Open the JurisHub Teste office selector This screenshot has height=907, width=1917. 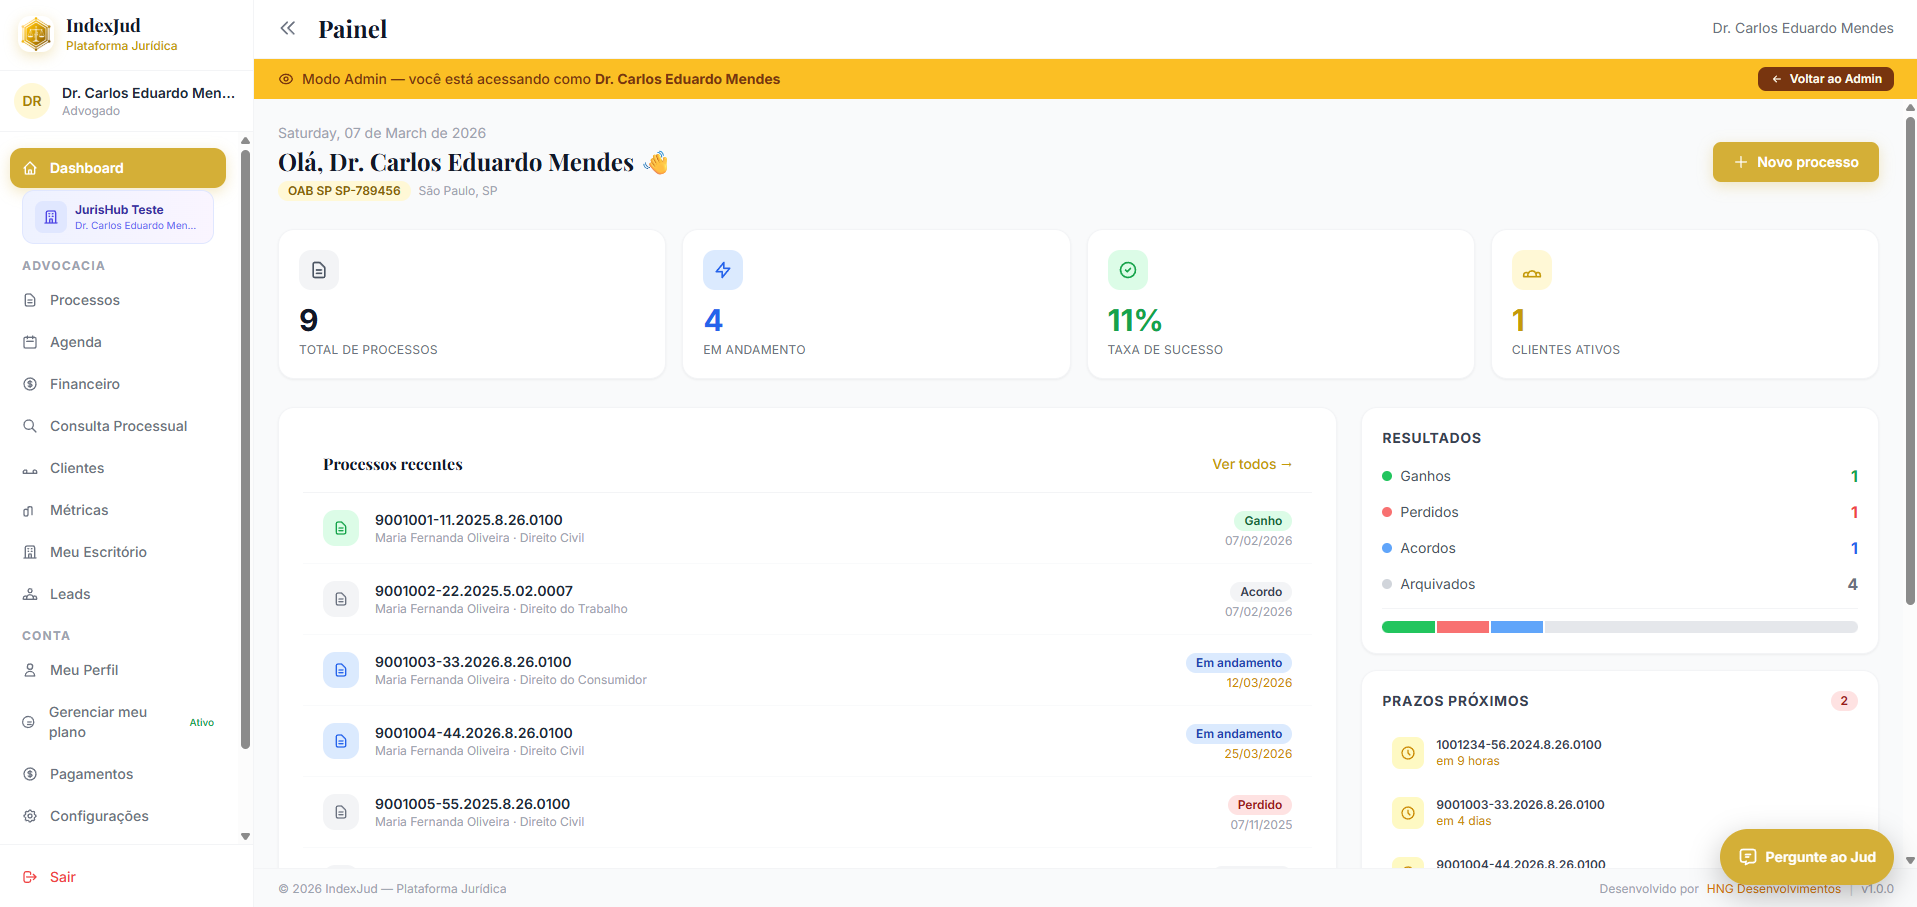[118, 217]
